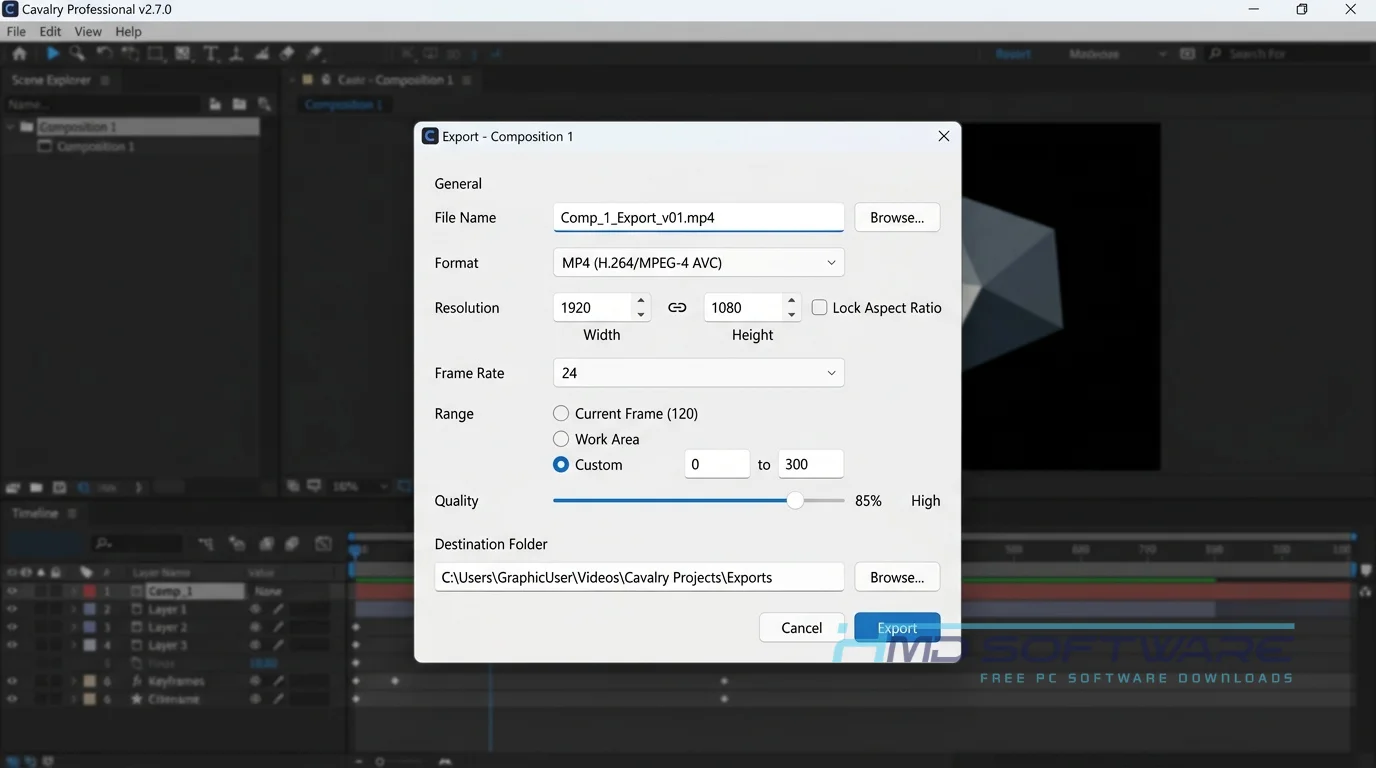Click red color swatch of Comp_1 layer
Viewport: 1376px width, 768px height.
point(89,591)
